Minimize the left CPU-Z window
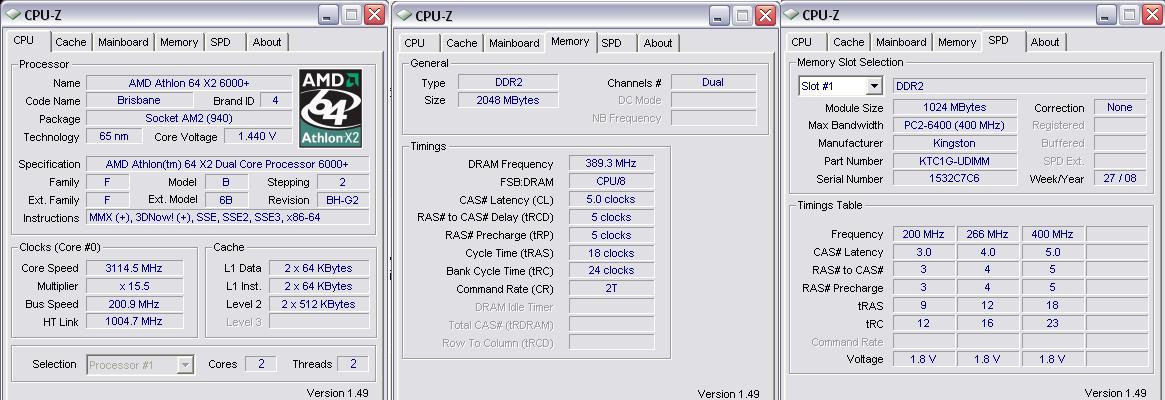This screenshot has width=1165, height=400. point(328,14)
